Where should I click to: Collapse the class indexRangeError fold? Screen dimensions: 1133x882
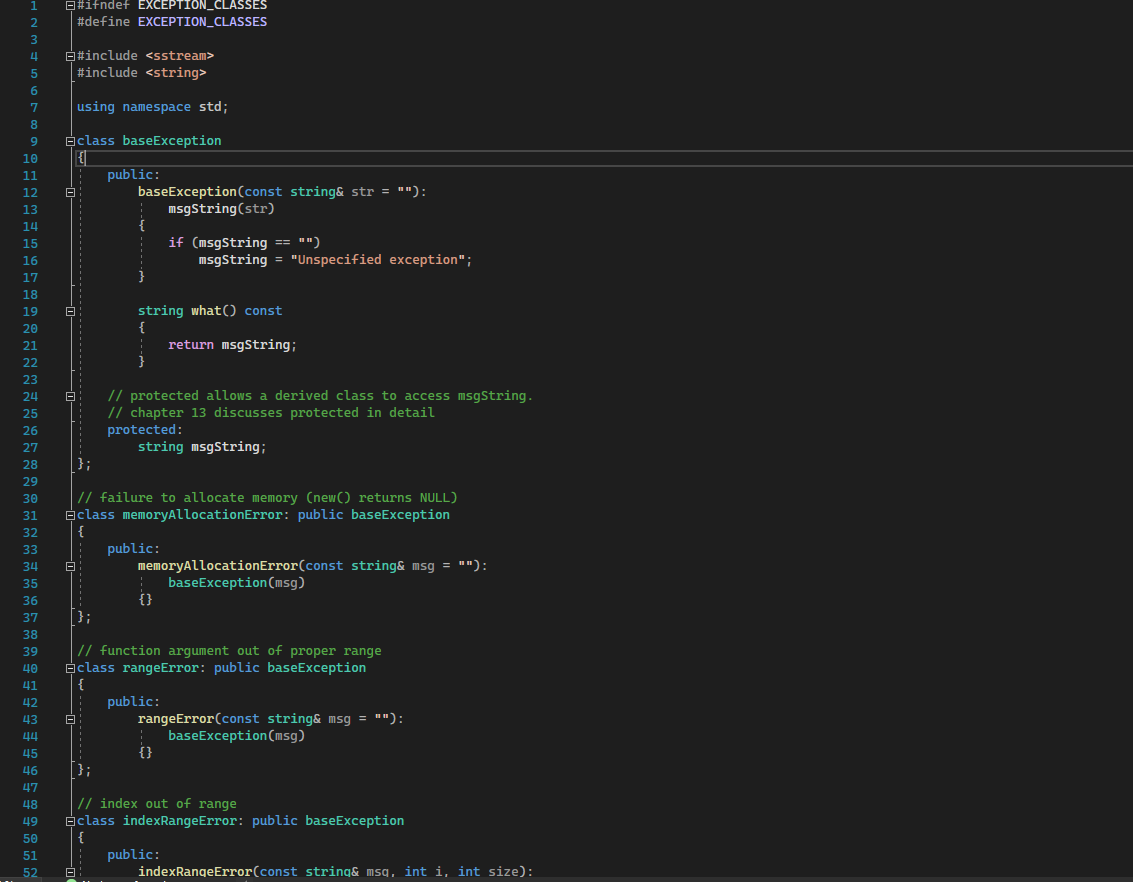(x=70, y=821)
